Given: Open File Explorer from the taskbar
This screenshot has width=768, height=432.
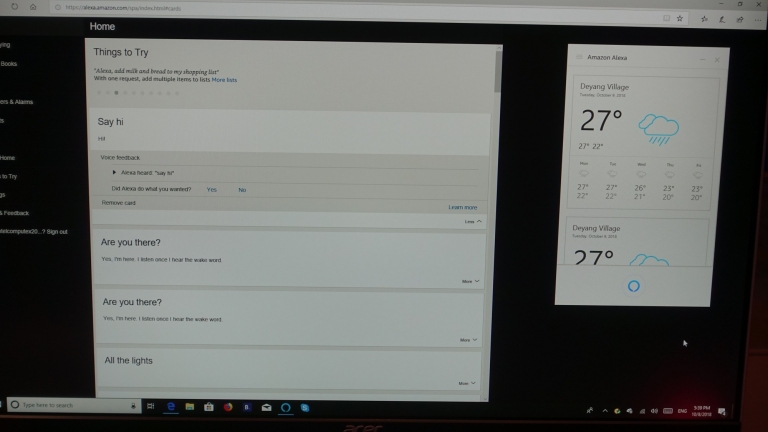Looking at the screenshot, I should [190, 407].
